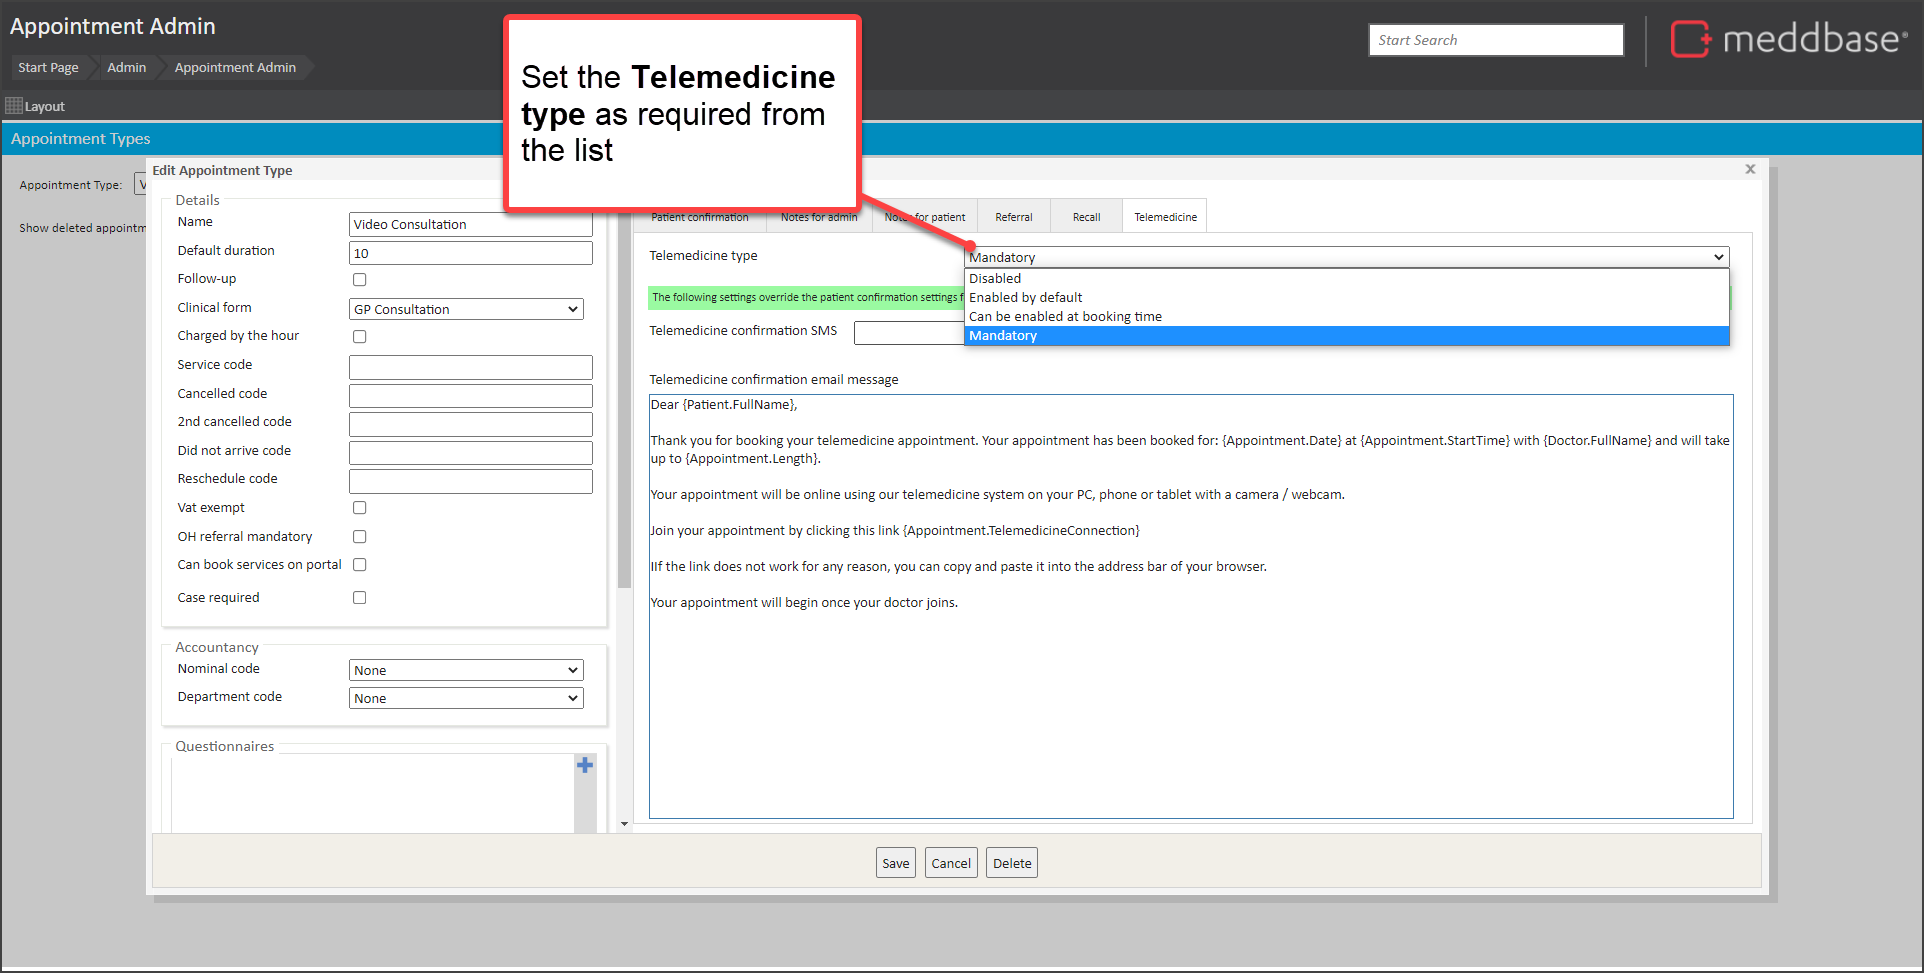The height and width of the screenshot is (973, 1924).
Task: Select Disabled from Telemedicine type list
Action: click(995, 279)
